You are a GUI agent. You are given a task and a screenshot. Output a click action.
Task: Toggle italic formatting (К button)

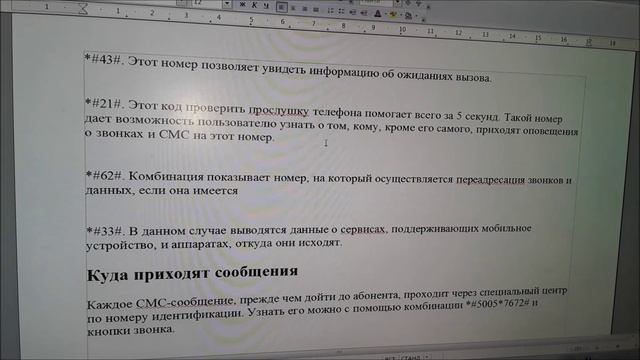point(255,5)
